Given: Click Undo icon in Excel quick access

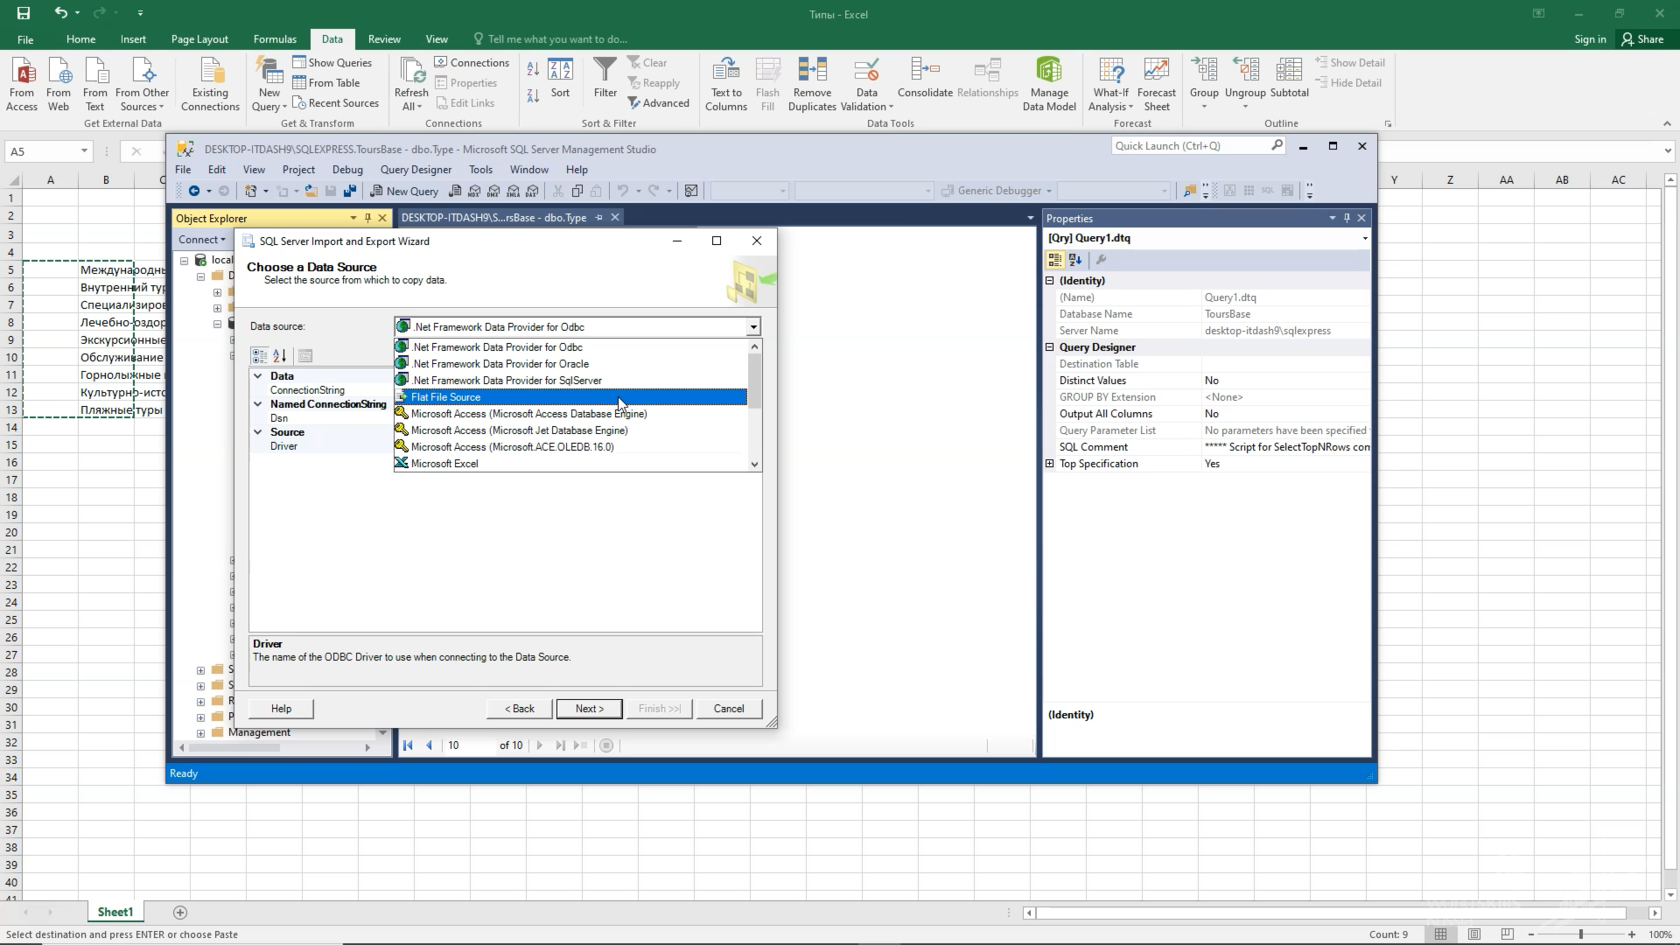Looking at the screenshot, I should click(60, 13).
